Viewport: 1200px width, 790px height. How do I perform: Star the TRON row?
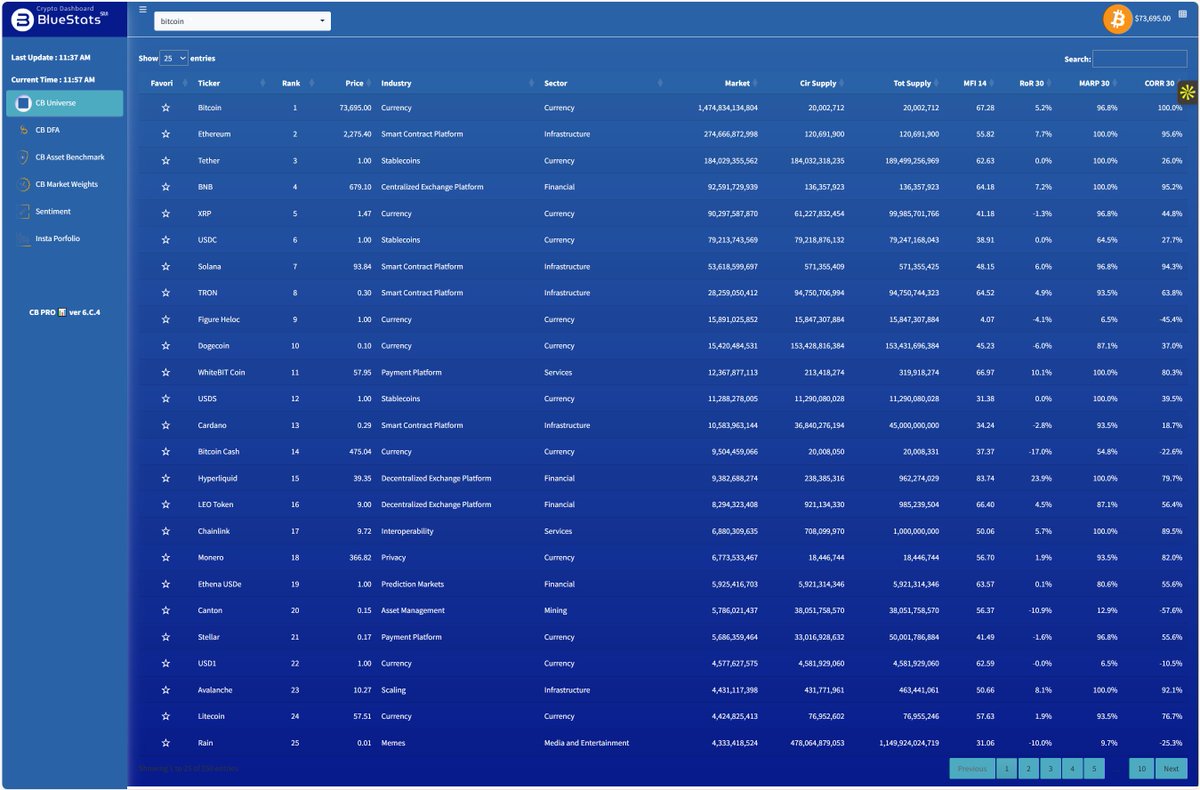(166, 293)
